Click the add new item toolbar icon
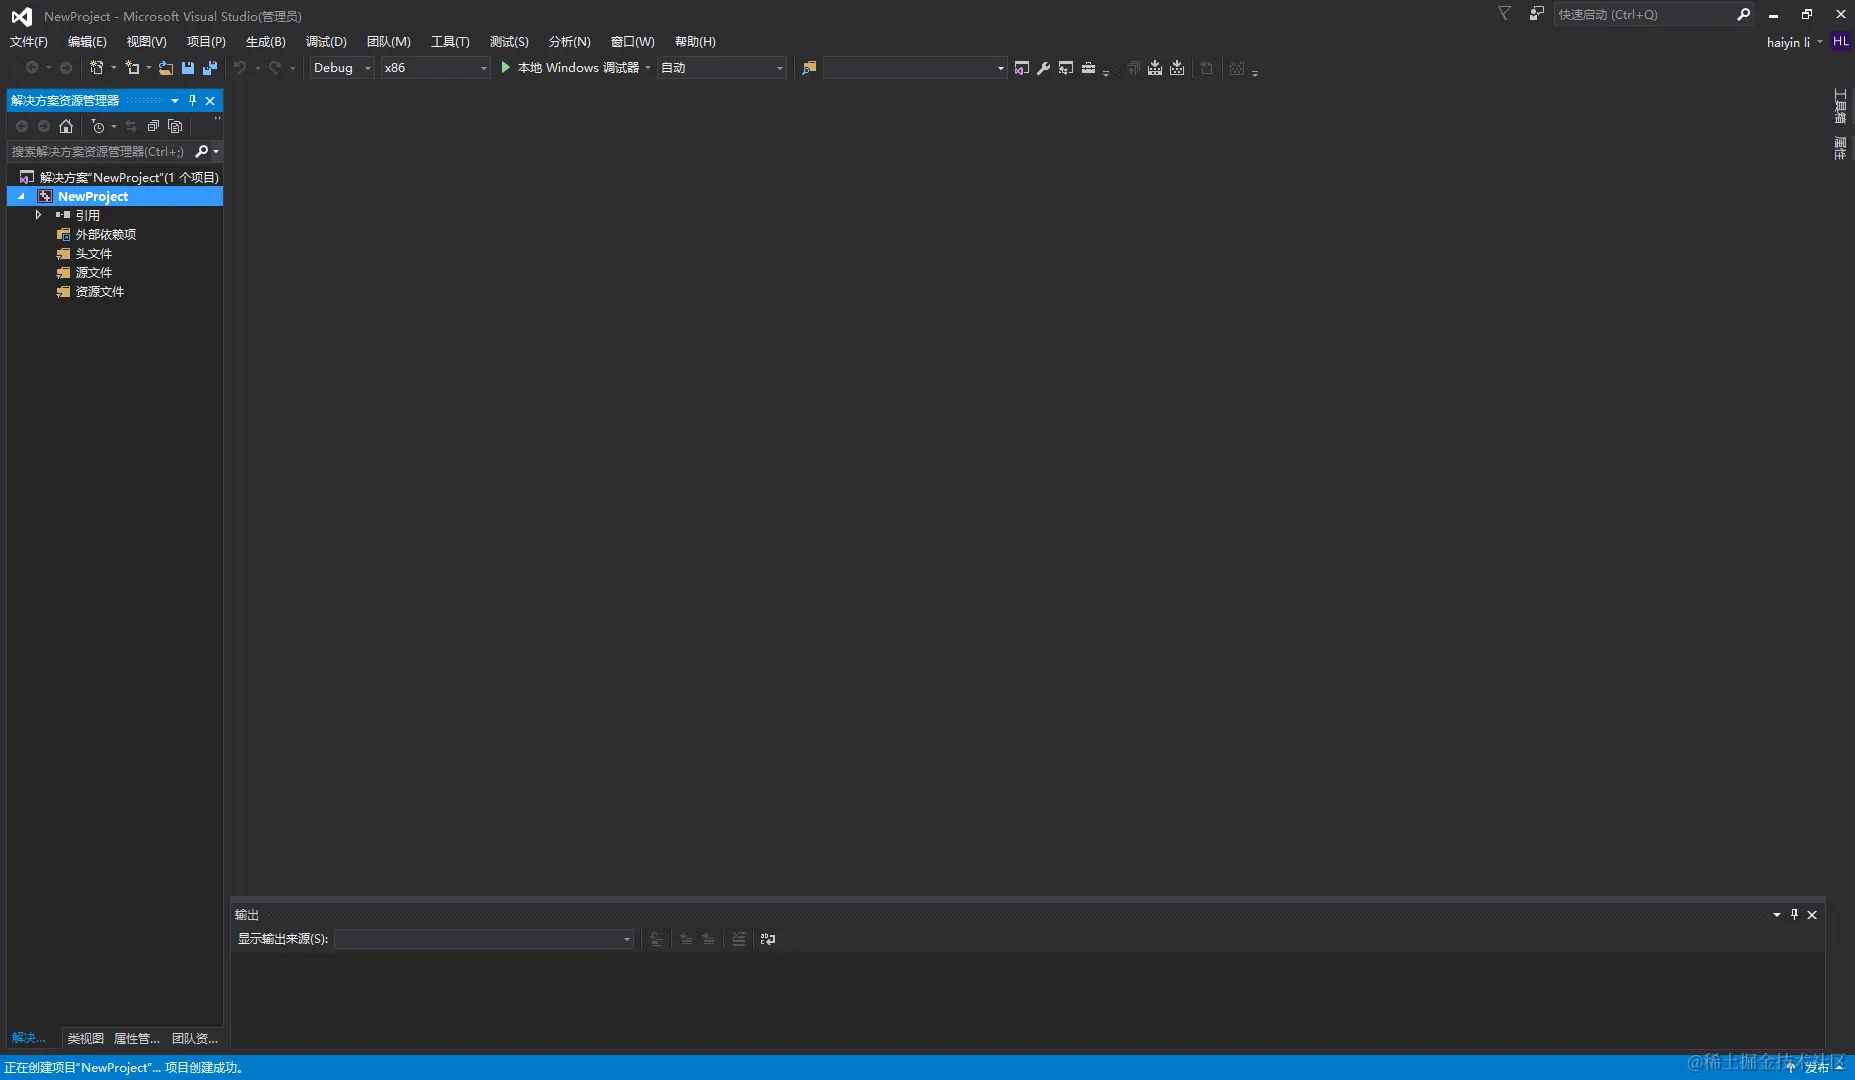Viewport: 1855px width, 1080px height. pos(132,68)
